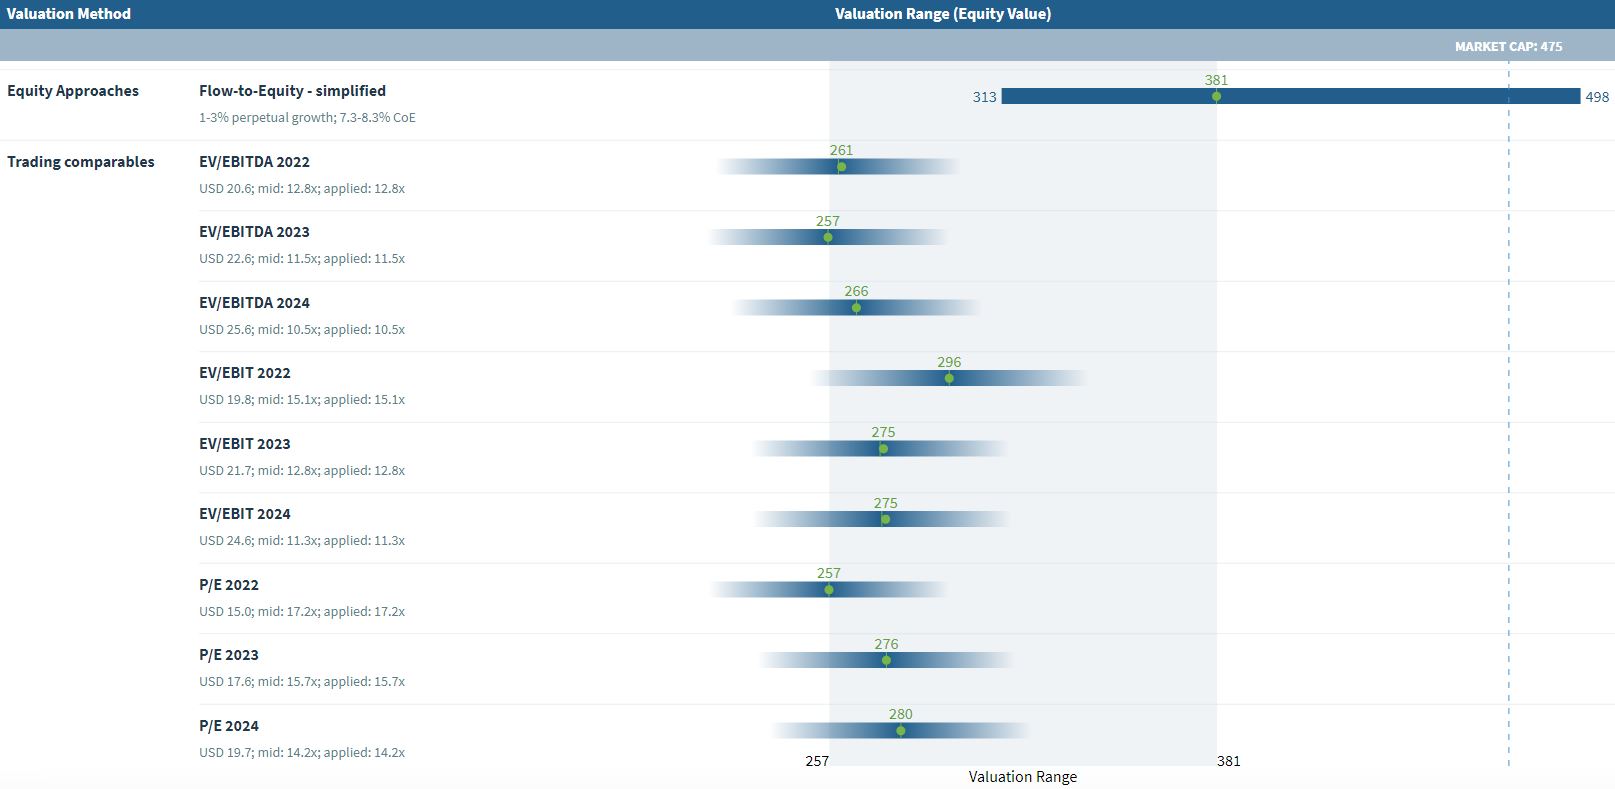
Task: Click the Equity Approaches category label
Action: (x=73, y=91)
